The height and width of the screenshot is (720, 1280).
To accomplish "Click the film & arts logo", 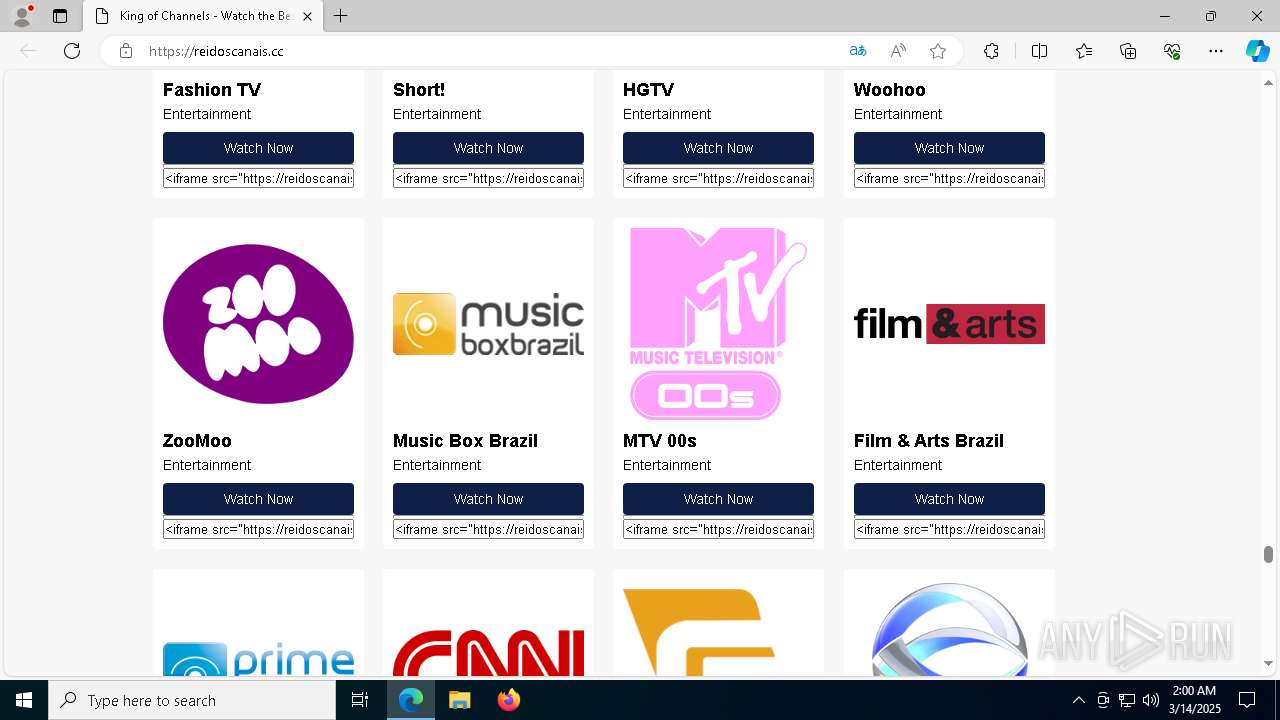I will click(x=949, y=324).
